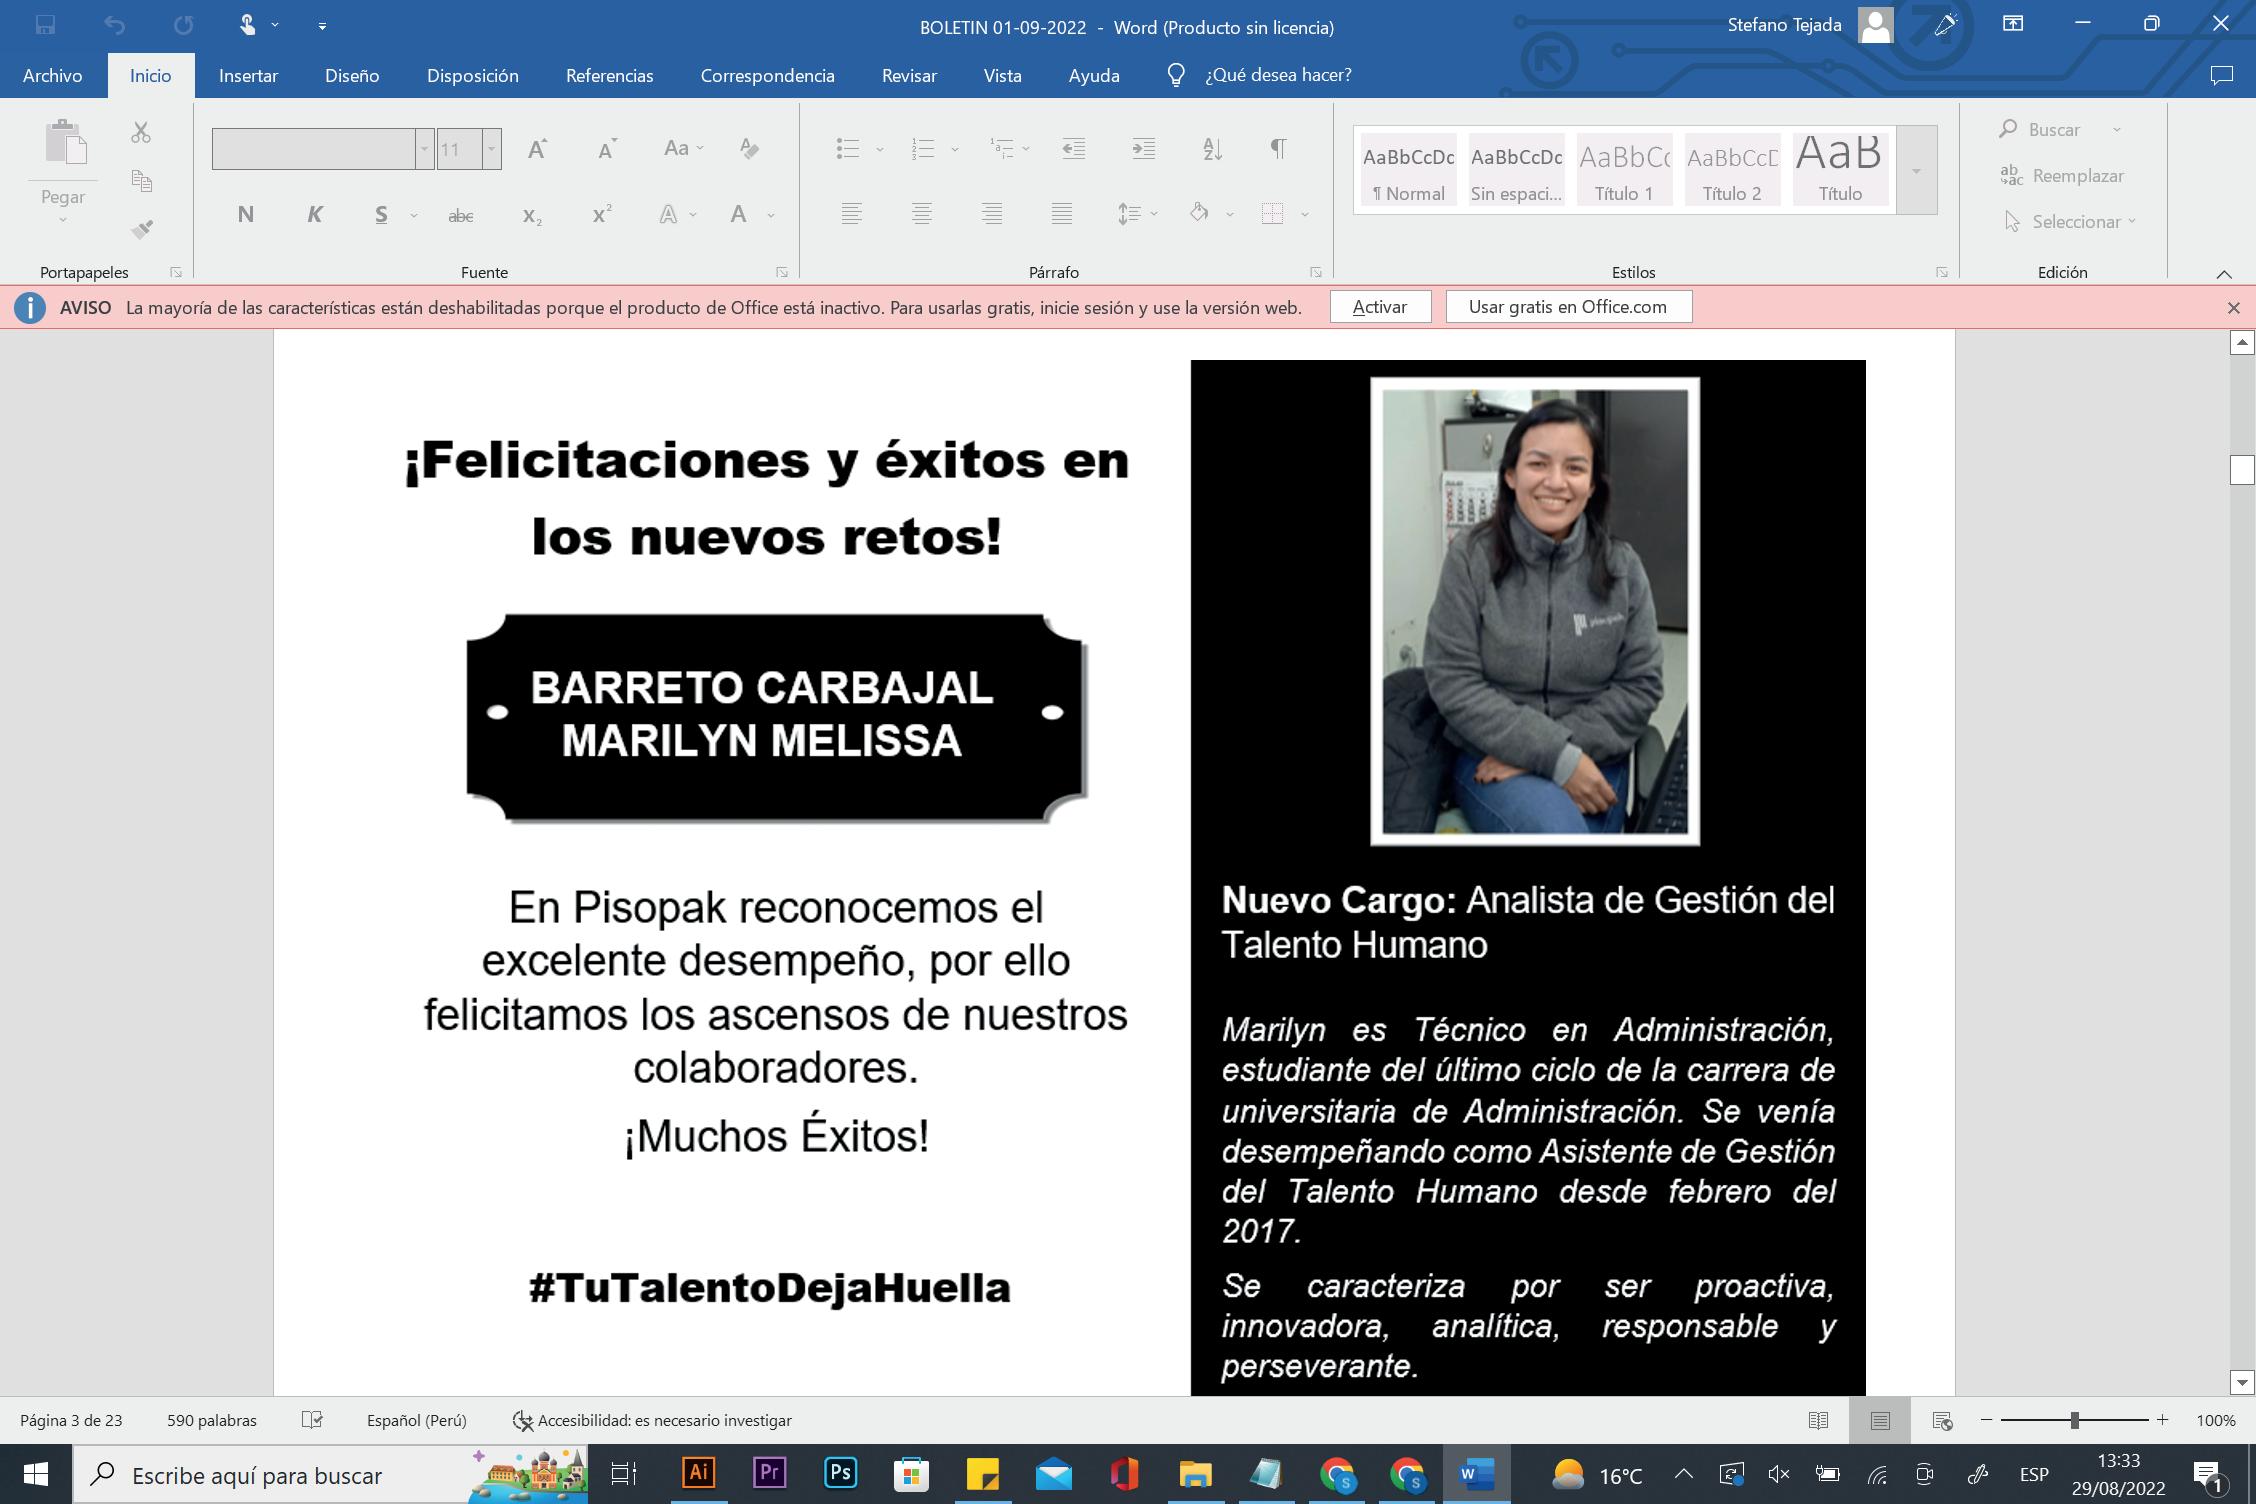Image resolution: width=2256 pixels, height=1504 pixels.
Task: Click the Accessibility check status icon
Action: pyautogui.click(x=522, y=1420)
